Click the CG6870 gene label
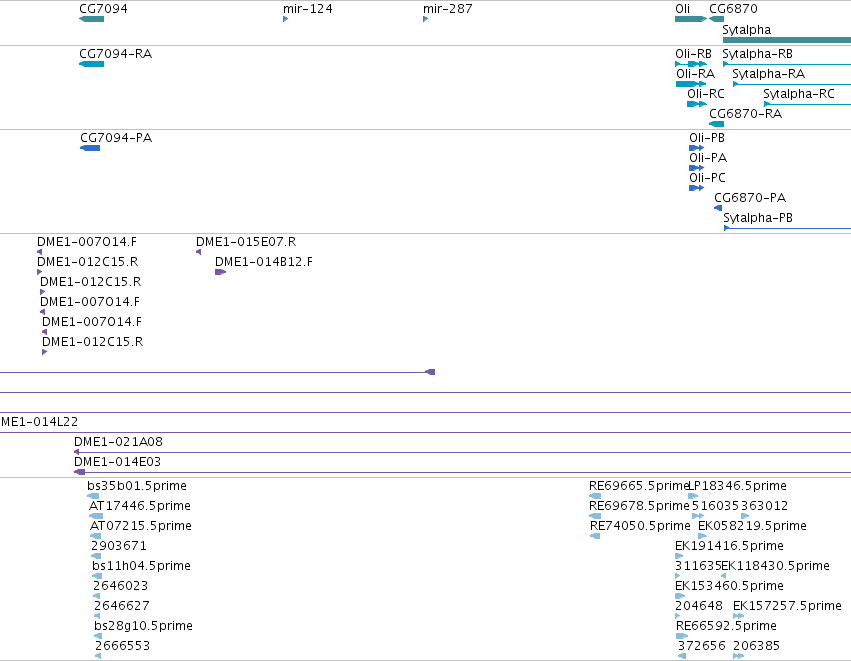The height and width of the screenshot is (661, 851). click(x=733, y=9)
